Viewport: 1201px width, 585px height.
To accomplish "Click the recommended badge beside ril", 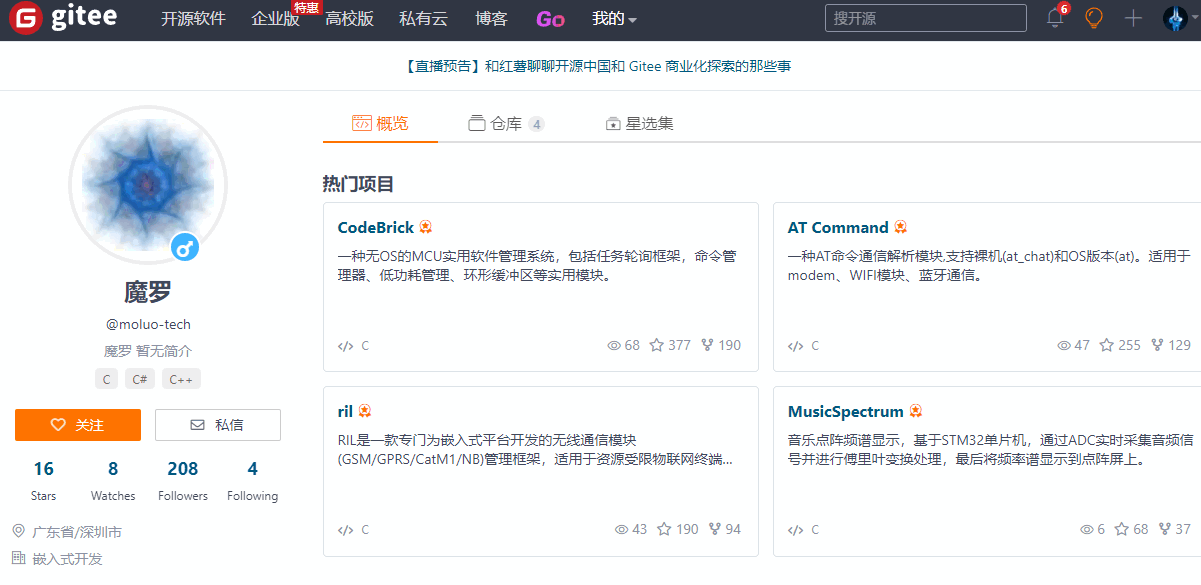I will [x=365, y=411].
